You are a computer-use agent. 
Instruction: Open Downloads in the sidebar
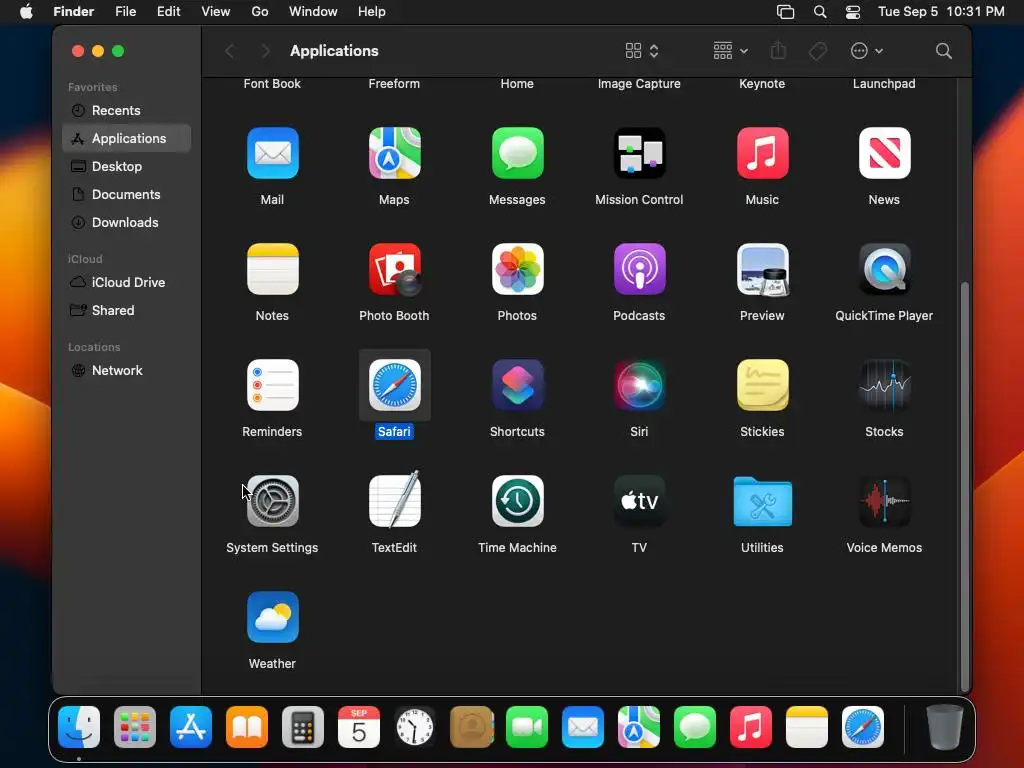[127, 223]
